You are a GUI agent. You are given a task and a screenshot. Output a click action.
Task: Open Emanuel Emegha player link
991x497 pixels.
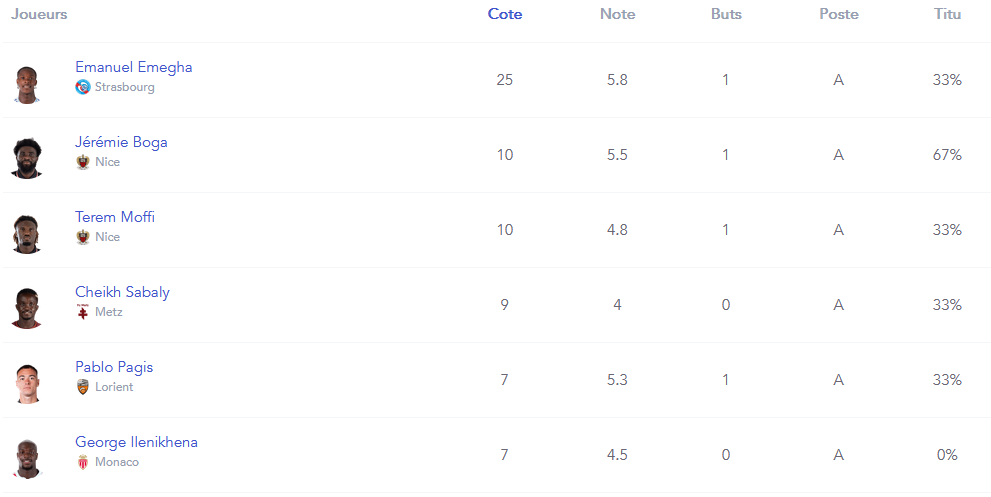[x=134, y=67]
